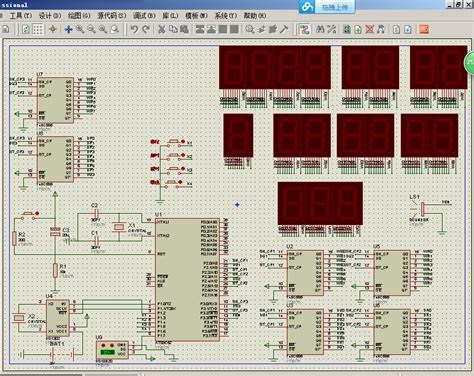
Task: Open the 设计(D) menu
Action: click(50, 15)
